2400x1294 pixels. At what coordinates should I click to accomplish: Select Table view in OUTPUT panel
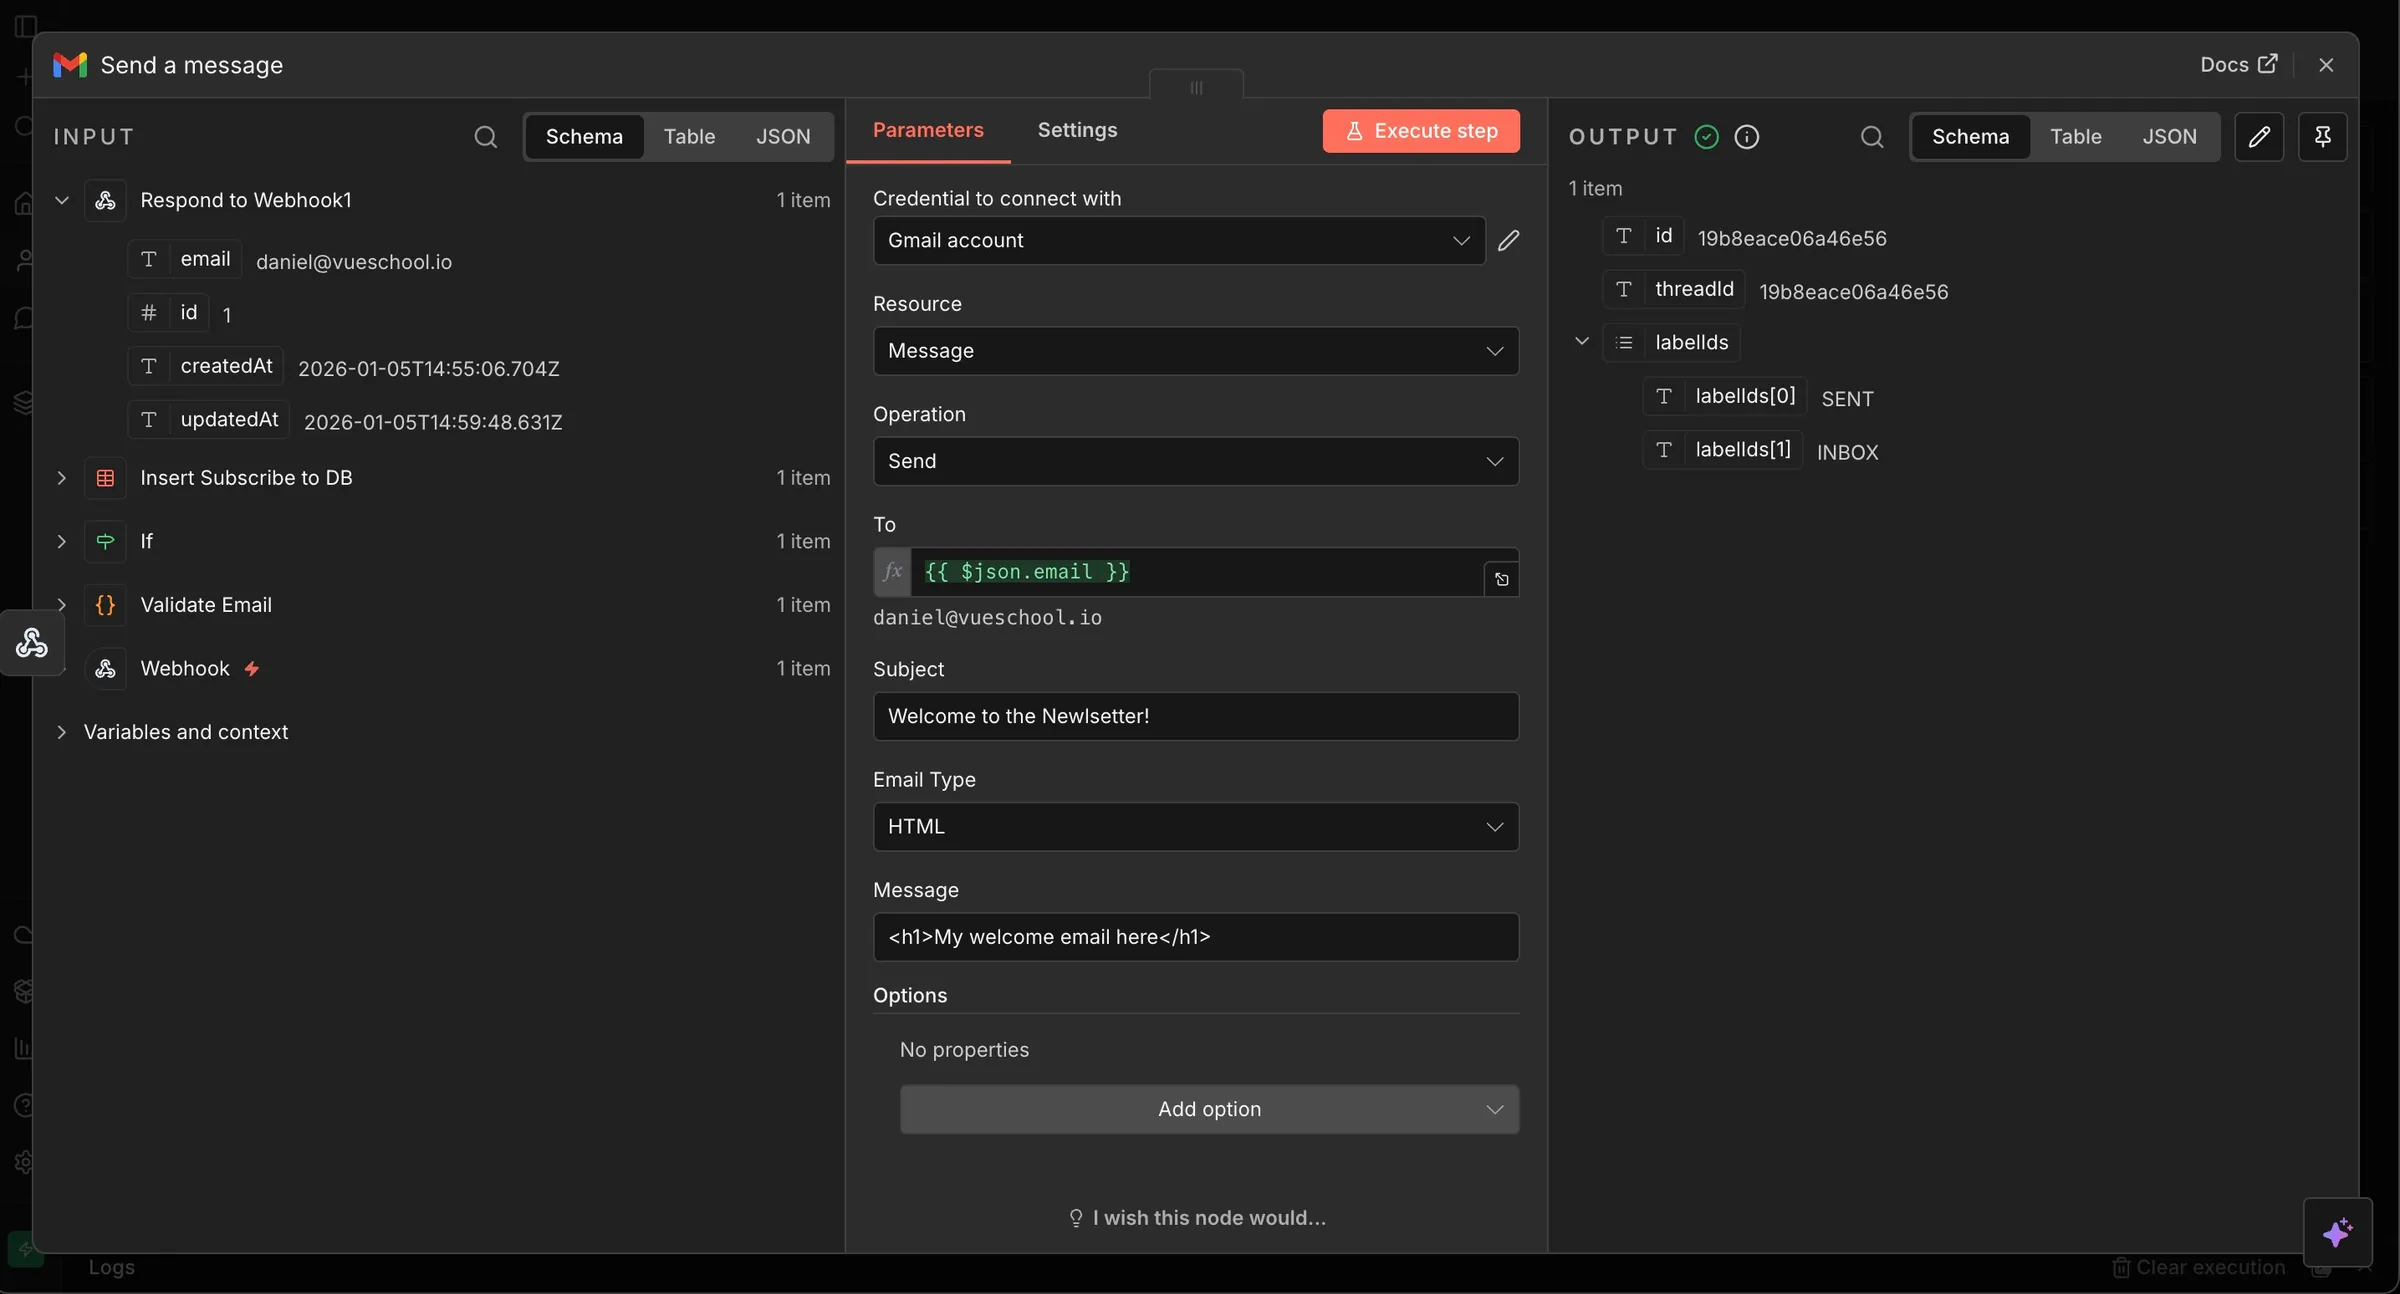tap(2075, 137)
